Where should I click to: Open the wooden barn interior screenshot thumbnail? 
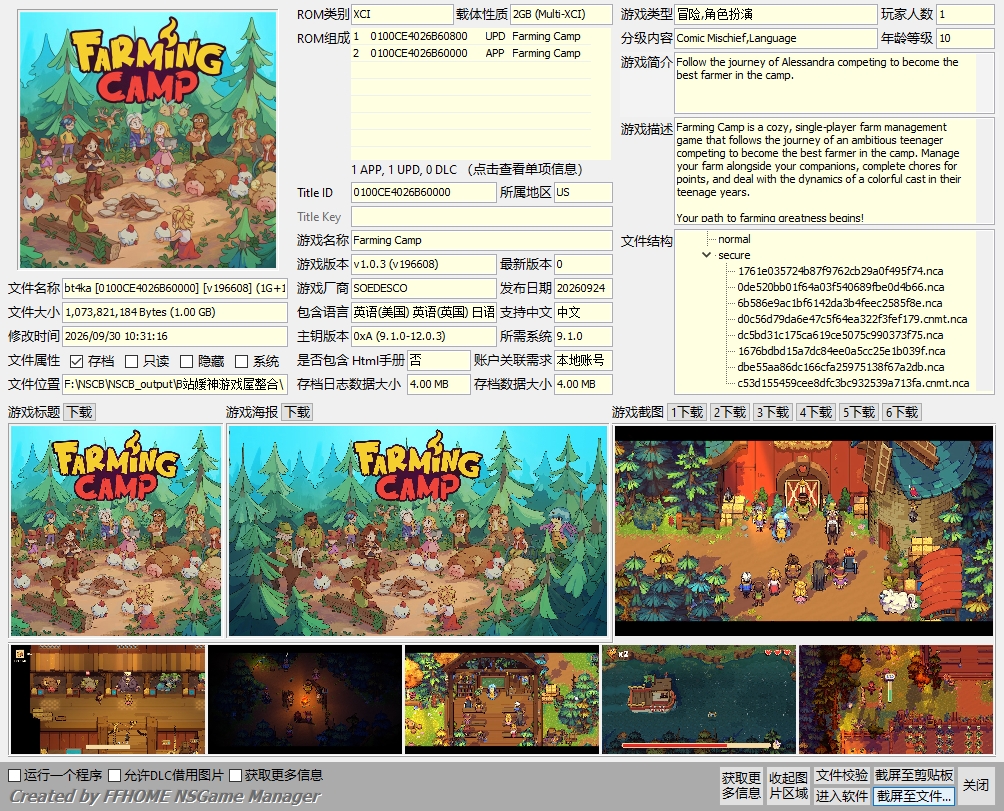tap(502, 699)
